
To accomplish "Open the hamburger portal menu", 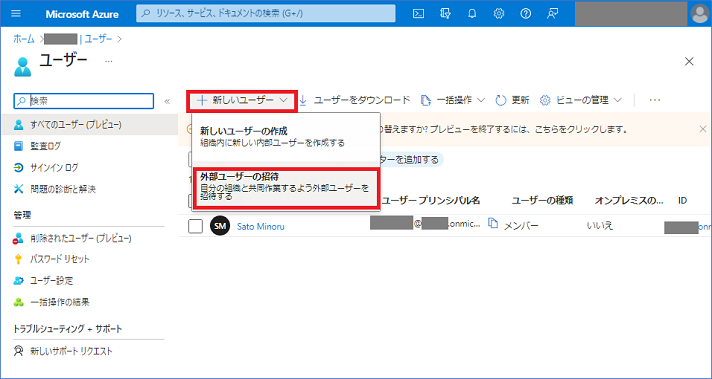I will coord(16,14).
